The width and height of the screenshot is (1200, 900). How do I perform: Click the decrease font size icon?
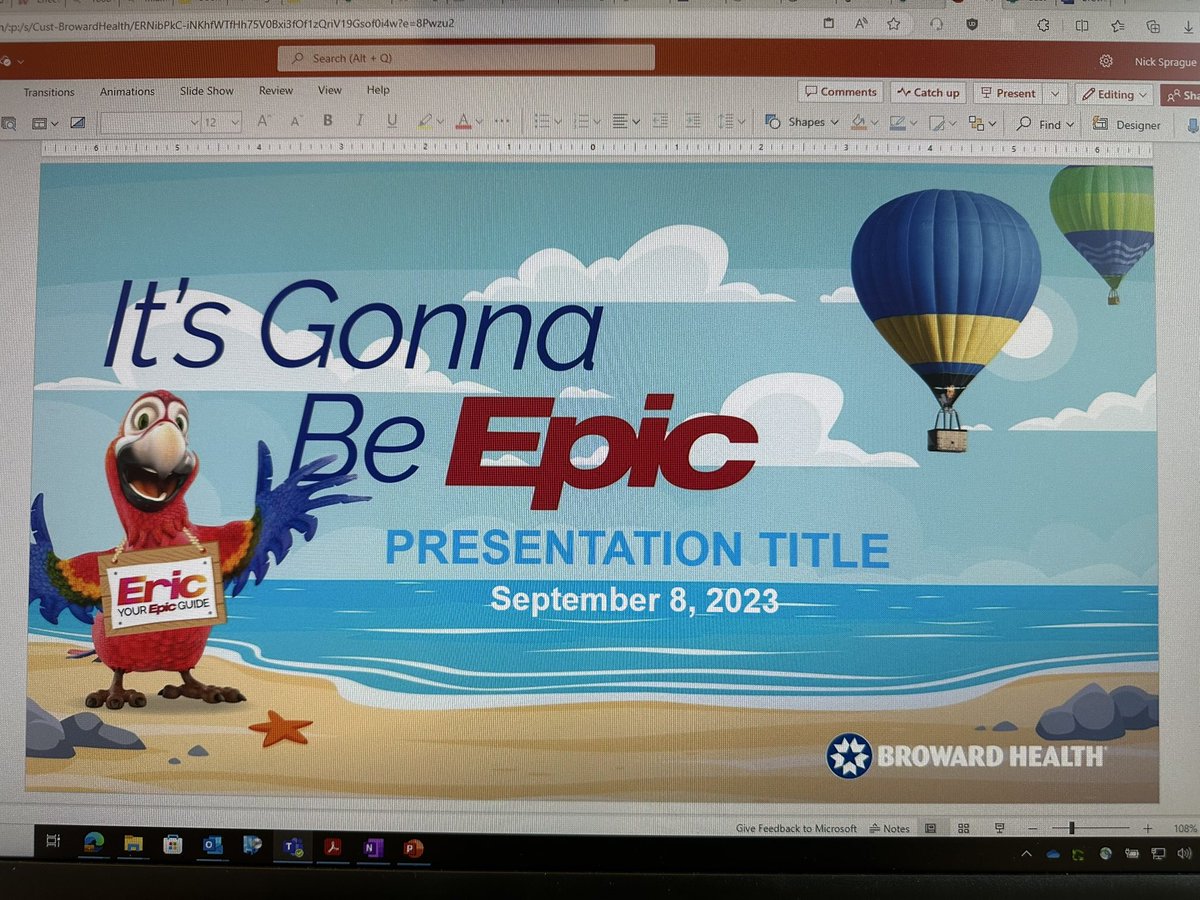(296, 121)
